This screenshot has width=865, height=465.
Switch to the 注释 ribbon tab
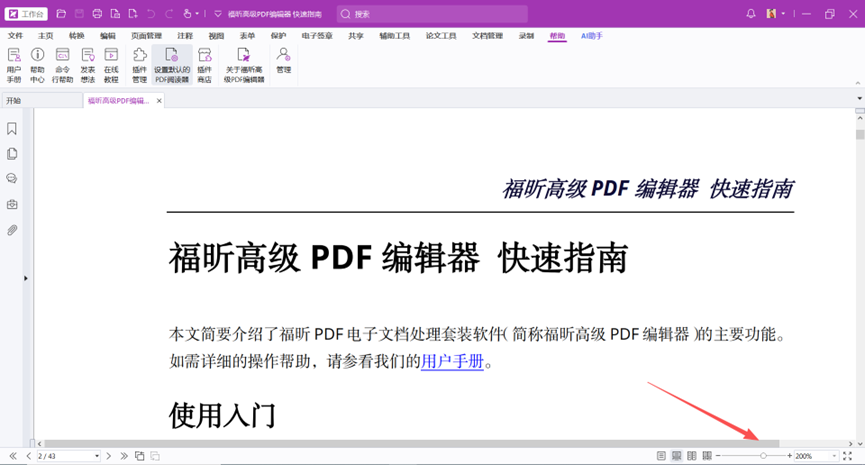(185, 36)
